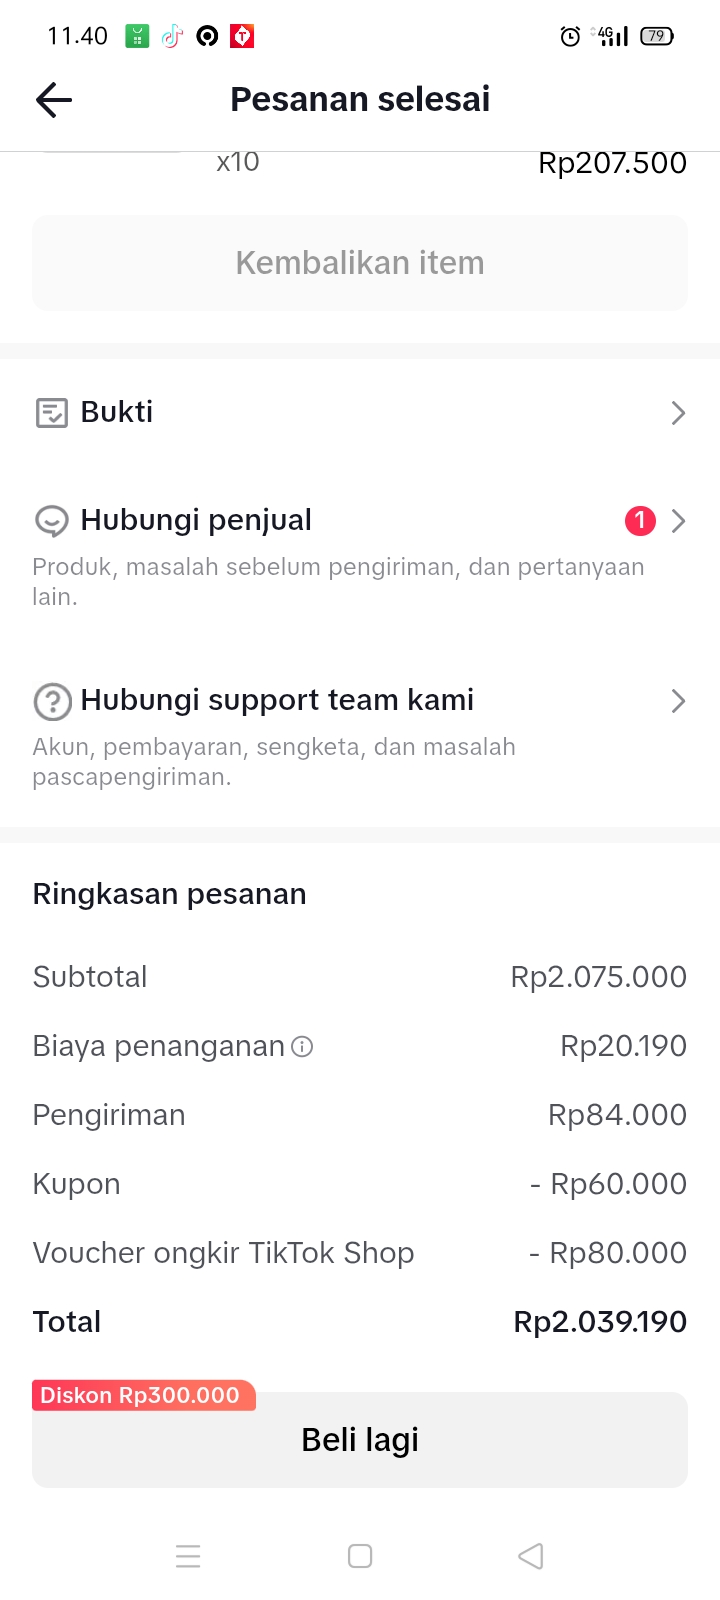Viewport: 720px width, 1600px height.
Task: Tap Android recent apps menu icon
Action: (x=188, y=1556)
